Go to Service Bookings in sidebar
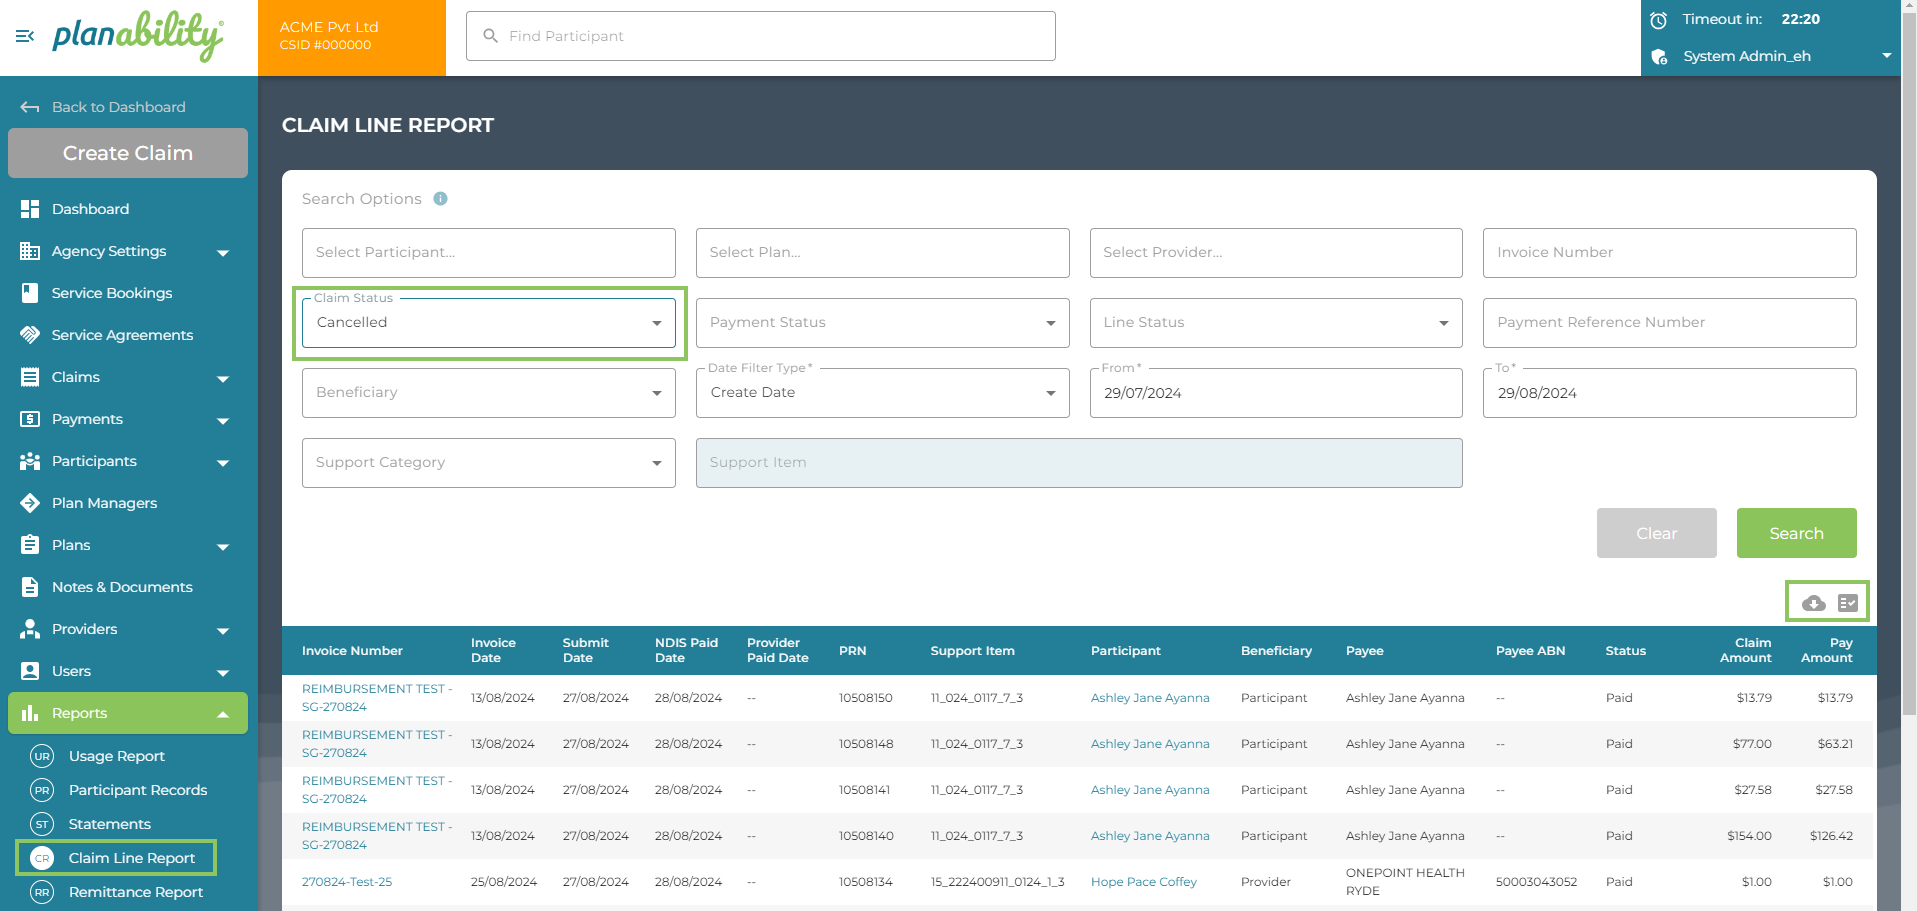Viewport: 1917px width, 911px height. tap(112, 293)
